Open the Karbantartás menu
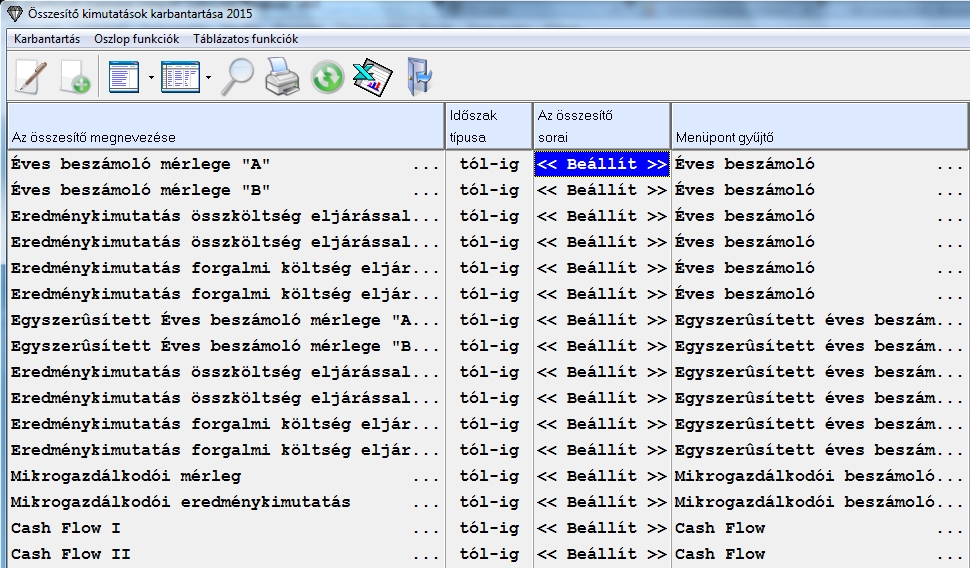Screen dimensions: 970x568 coord(47,39)
